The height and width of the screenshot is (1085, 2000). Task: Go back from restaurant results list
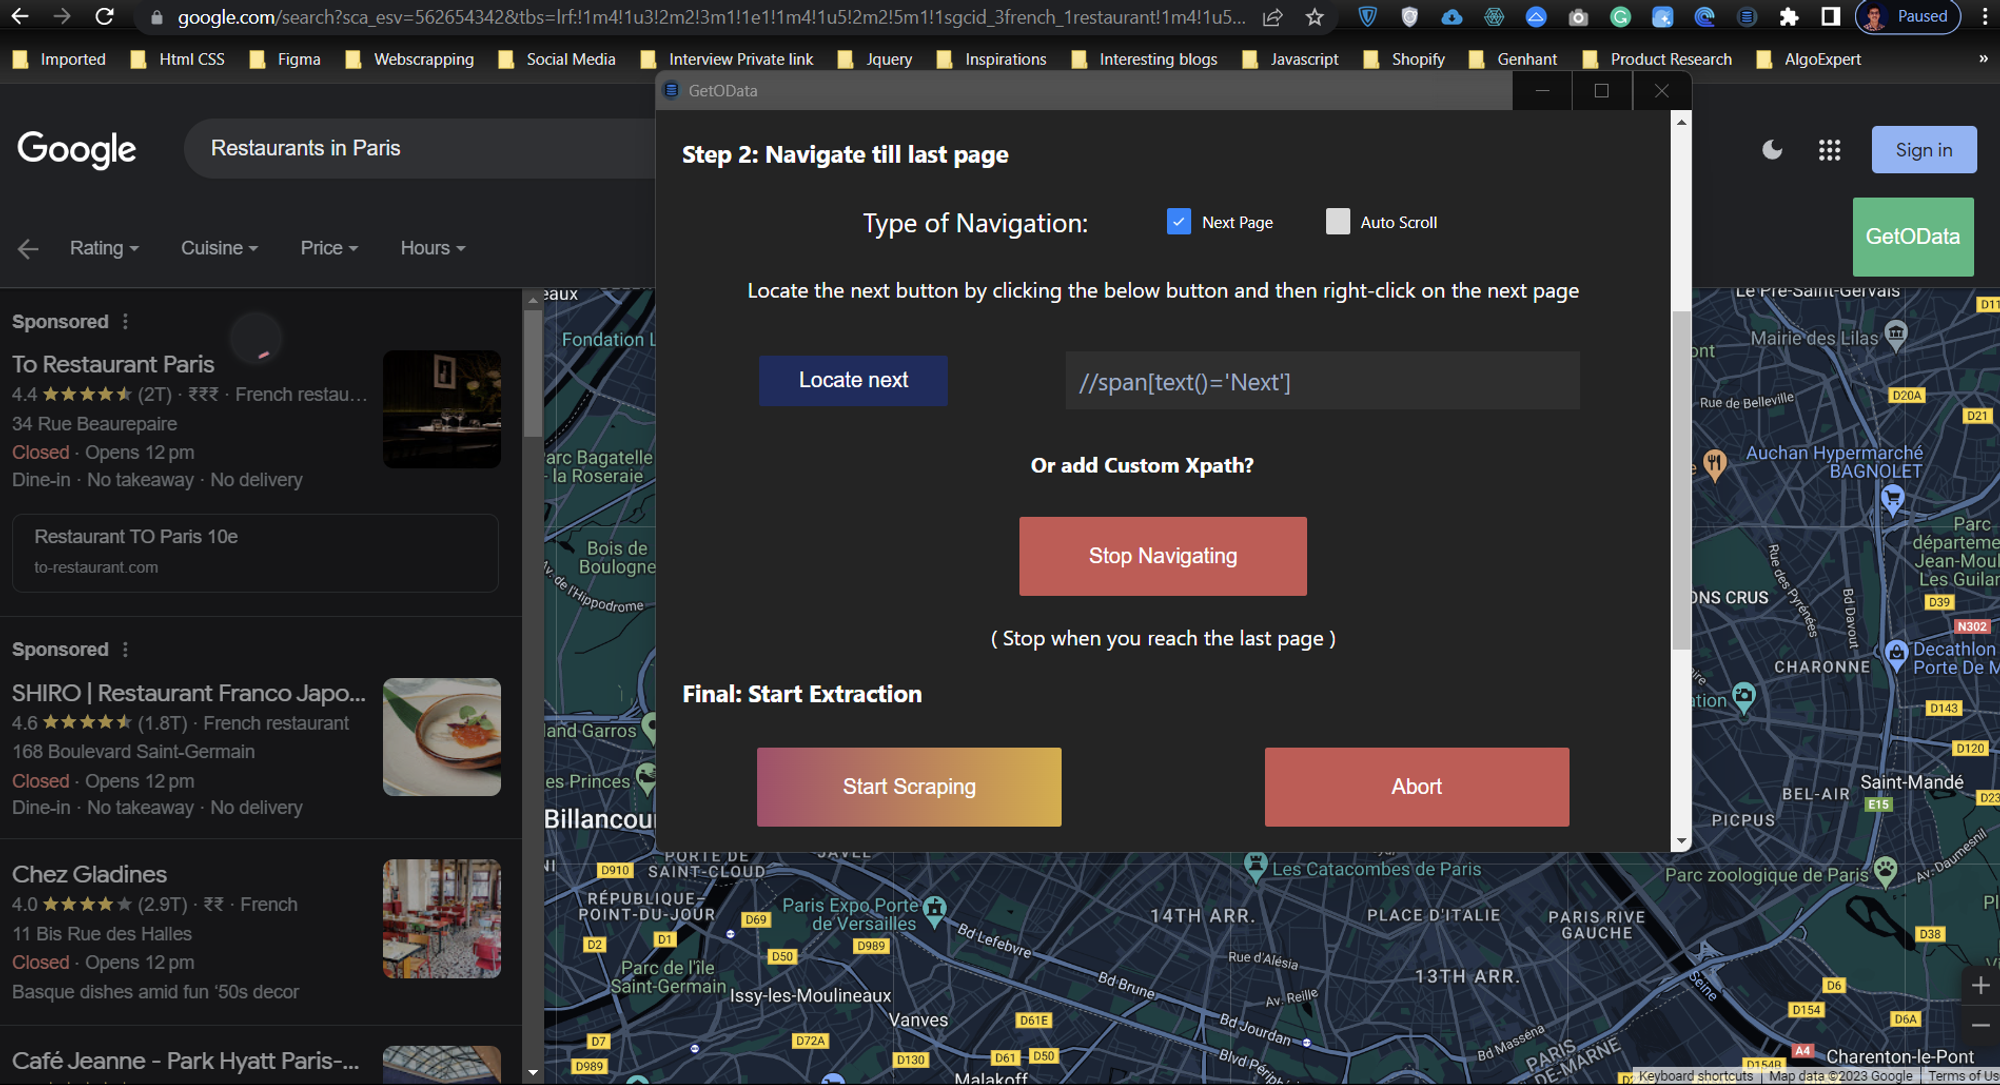tap(28, 248)
